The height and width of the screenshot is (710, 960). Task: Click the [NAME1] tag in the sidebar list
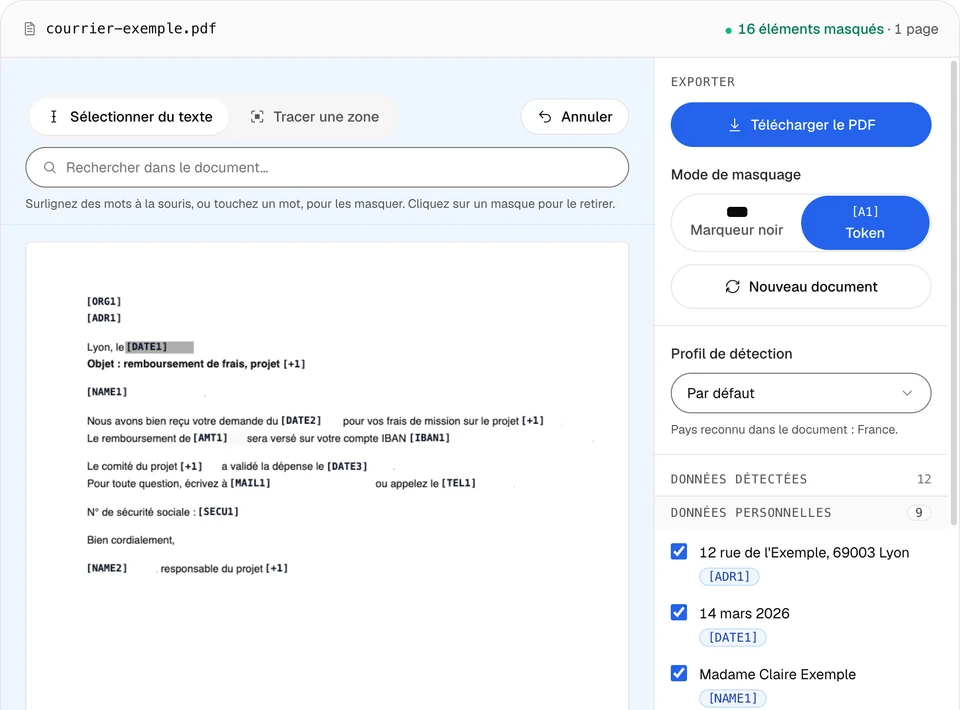click(x=732, y=698)
